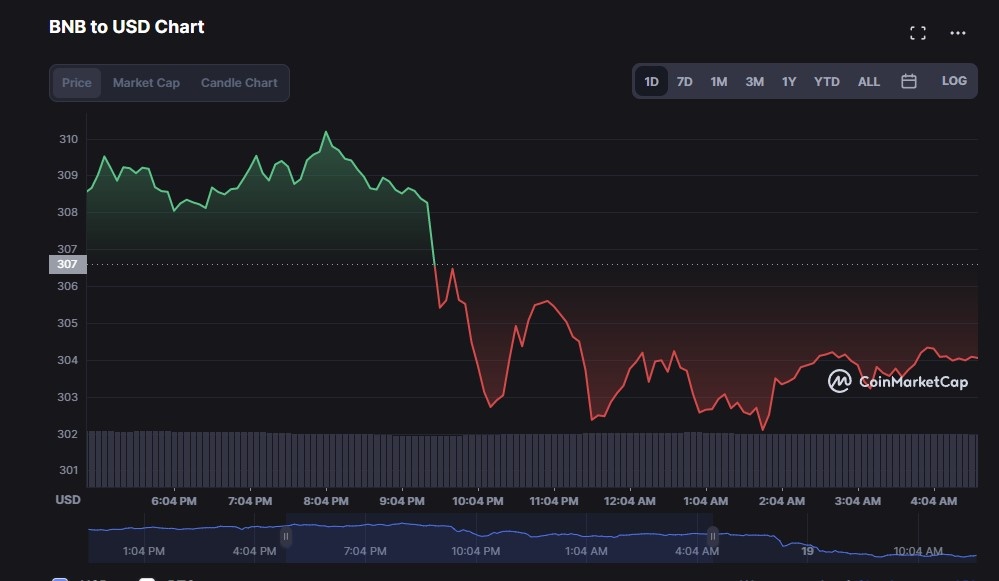Image resolution: width=999 pixels, height=581 pixels.
Task: Switch to the Price tab
Action: [77, 83]
